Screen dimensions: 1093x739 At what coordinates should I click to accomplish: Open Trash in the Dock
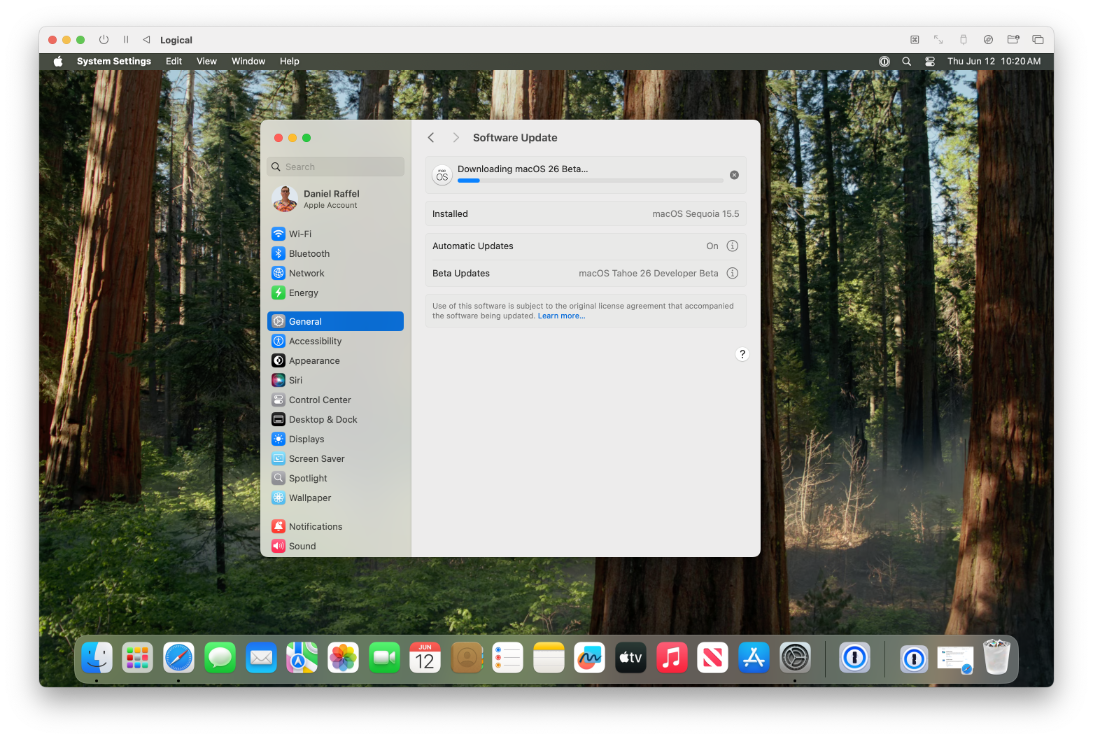[x=997, y=657]
